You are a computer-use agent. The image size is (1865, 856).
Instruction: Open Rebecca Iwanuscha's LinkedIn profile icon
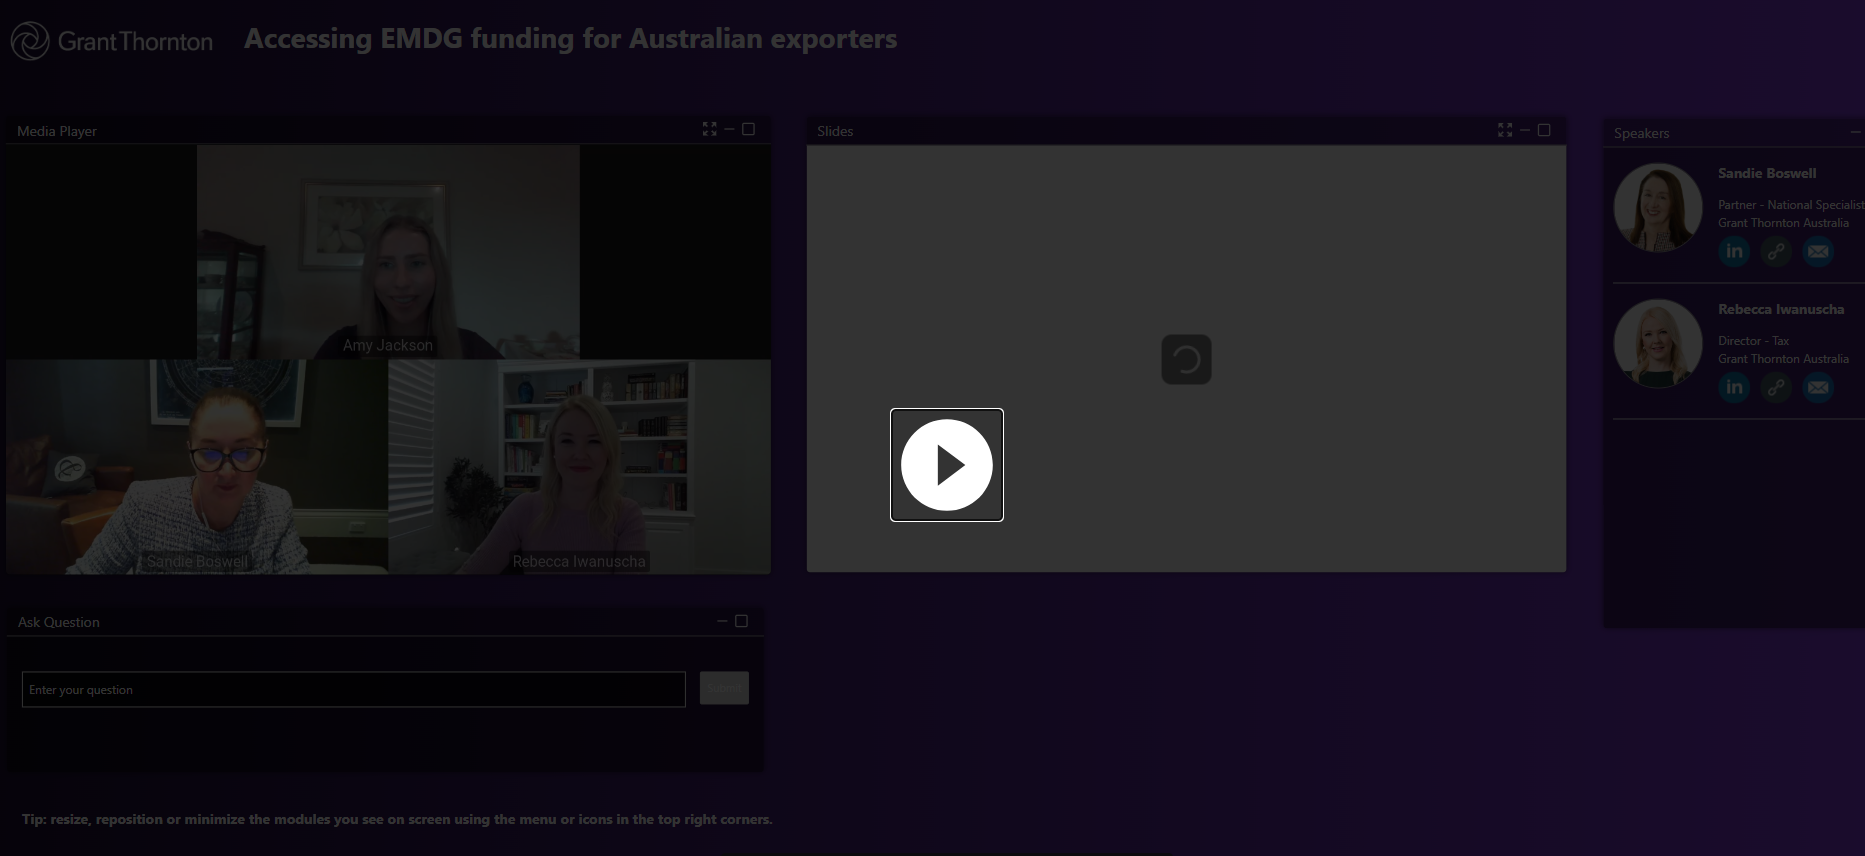coord(1734,387)
